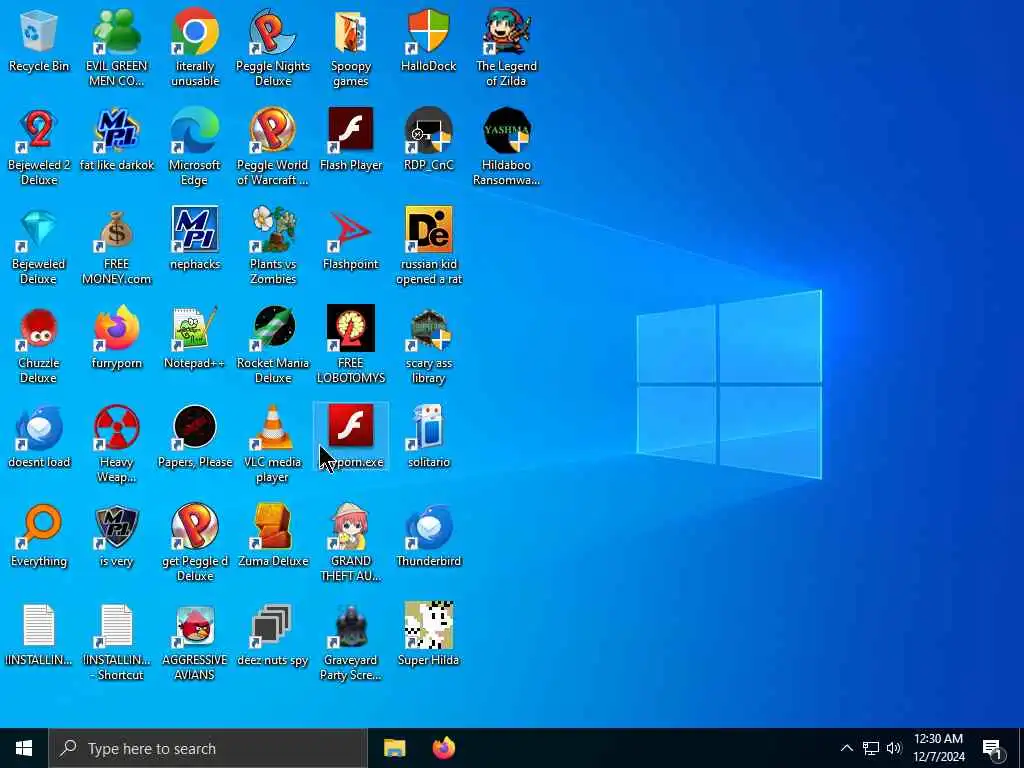
Task: Click the Type here to search box
Action: tap(208, 748)
